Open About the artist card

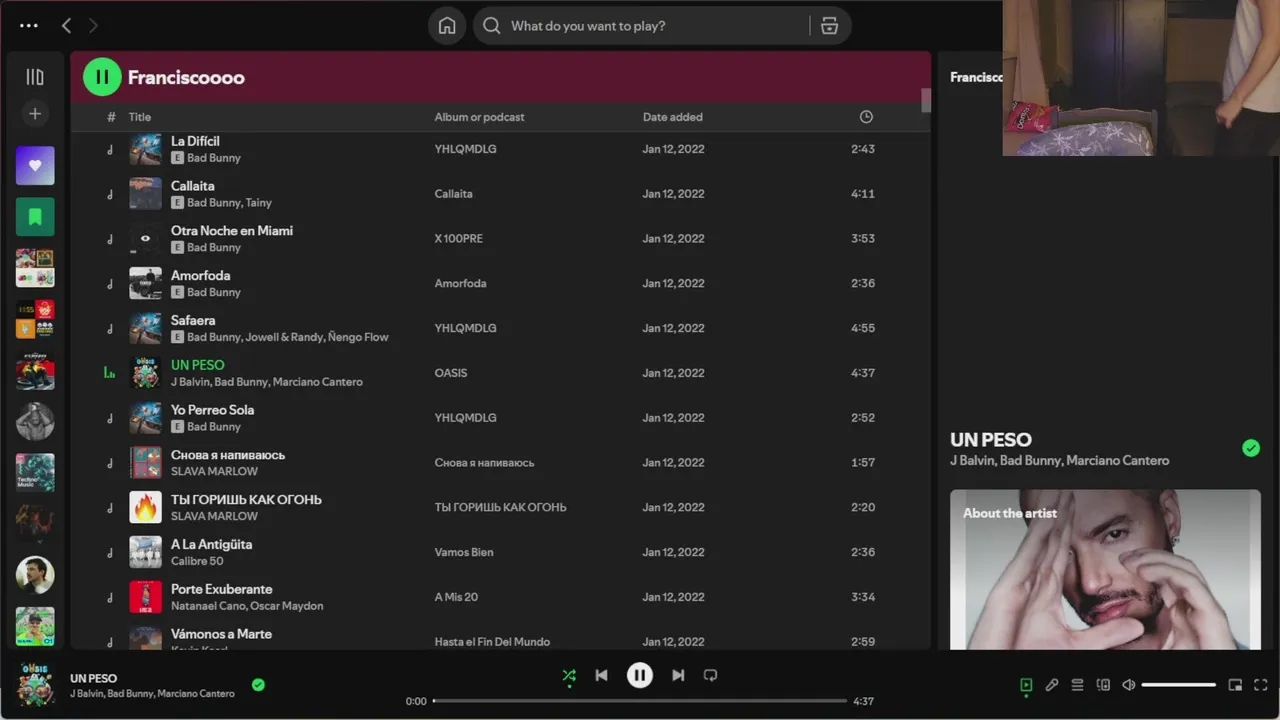pos(1105,569)
